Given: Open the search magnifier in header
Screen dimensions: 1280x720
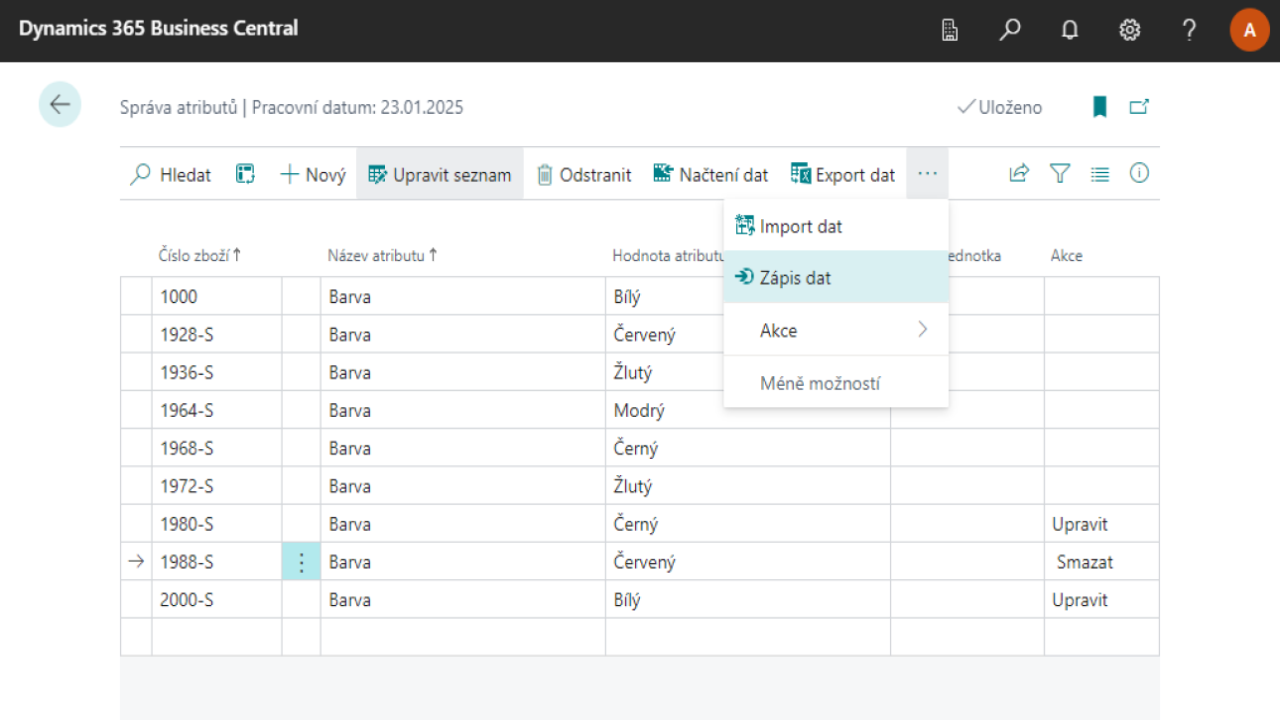Looking at the screenshot, I should click(x=1010, y=30).
